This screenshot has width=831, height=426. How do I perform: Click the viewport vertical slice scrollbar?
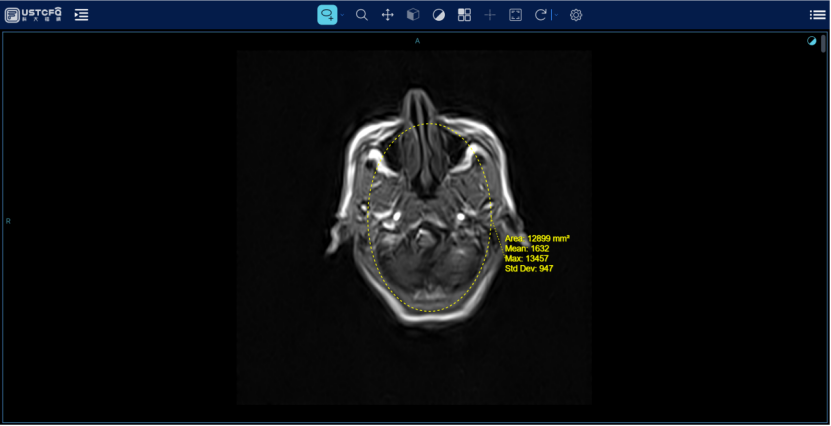(x=824, y=45)
